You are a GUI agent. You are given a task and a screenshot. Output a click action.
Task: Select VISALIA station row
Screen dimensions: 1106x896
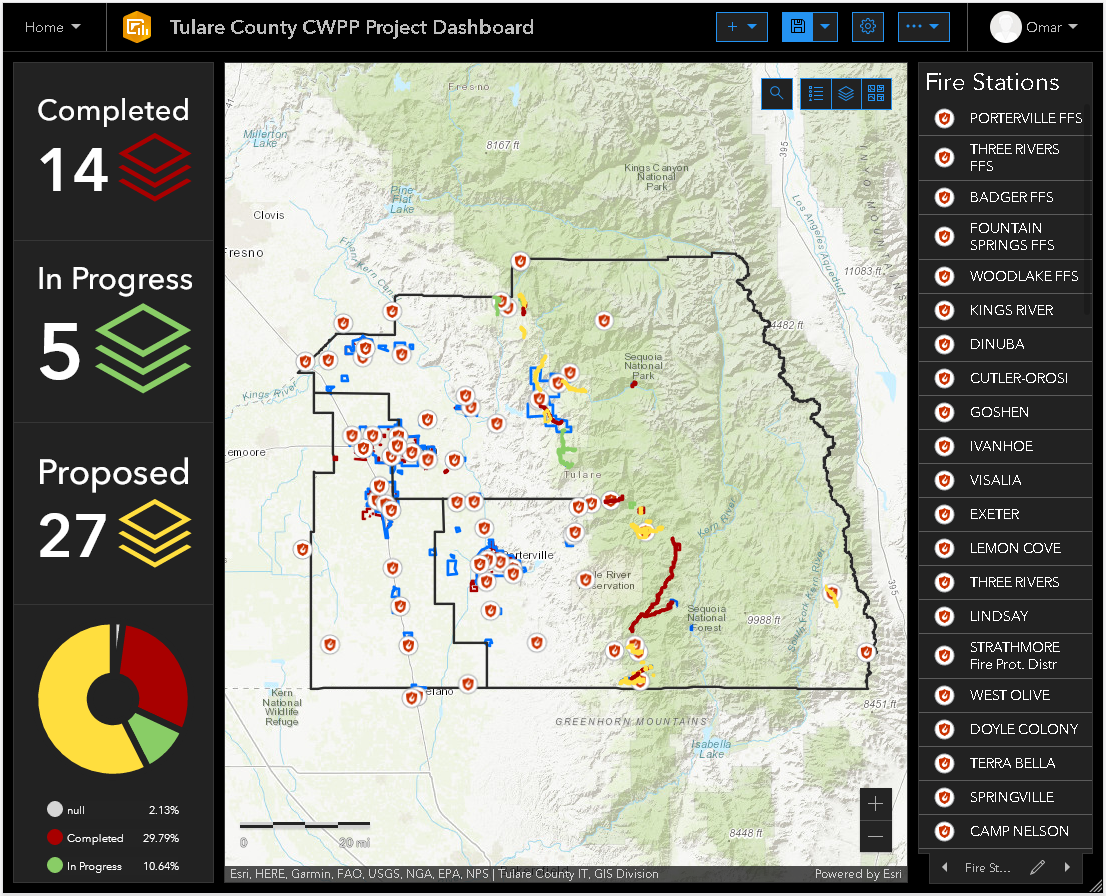[x=1005, y=480]
